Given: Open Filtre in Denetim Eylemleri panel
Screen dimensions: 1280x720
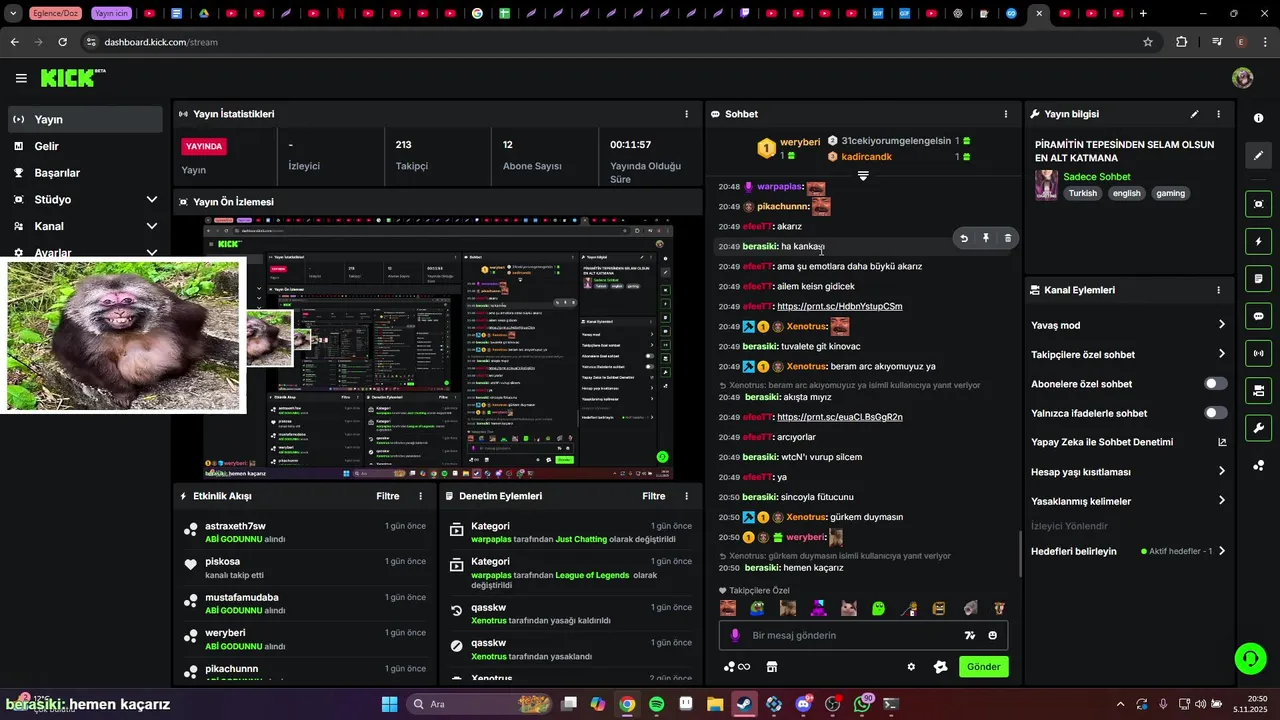Looking at the screenshot, I should pyautogui.click(x=654, y=496).
